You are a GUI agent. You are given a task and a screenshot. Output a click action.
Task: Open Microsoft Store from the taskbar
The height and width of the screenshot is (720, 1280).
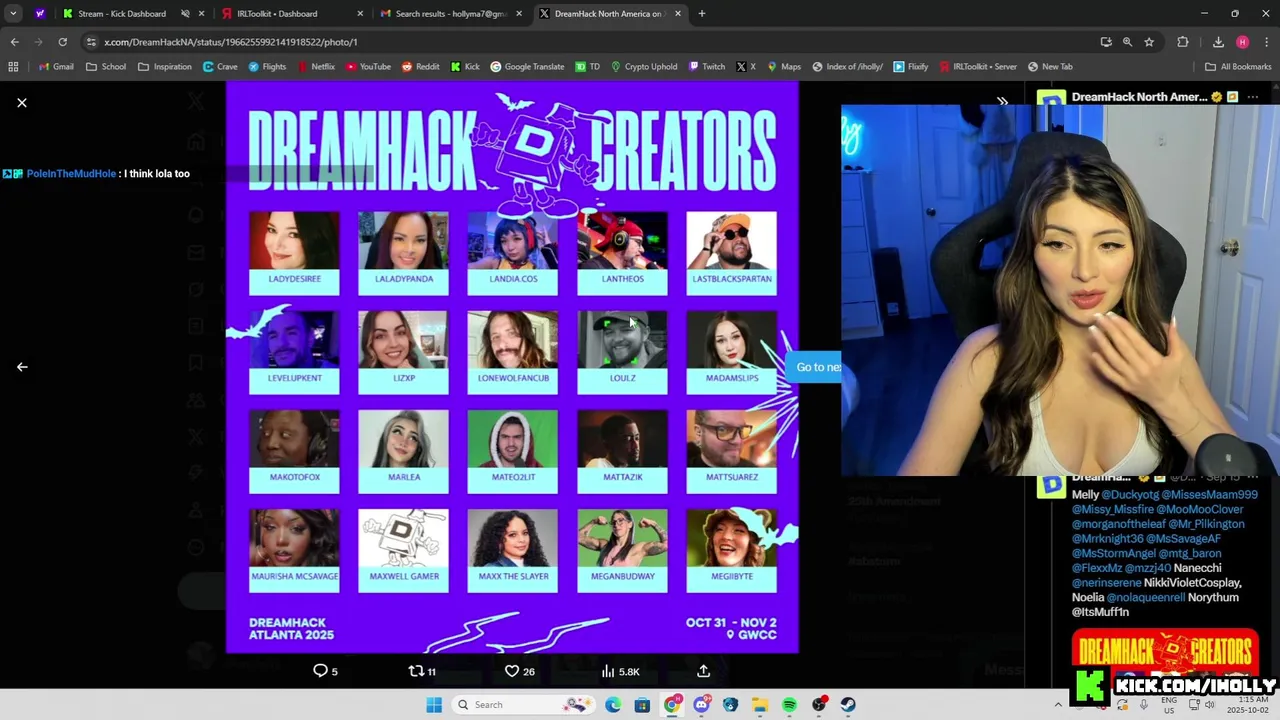[x=642, y=705]
